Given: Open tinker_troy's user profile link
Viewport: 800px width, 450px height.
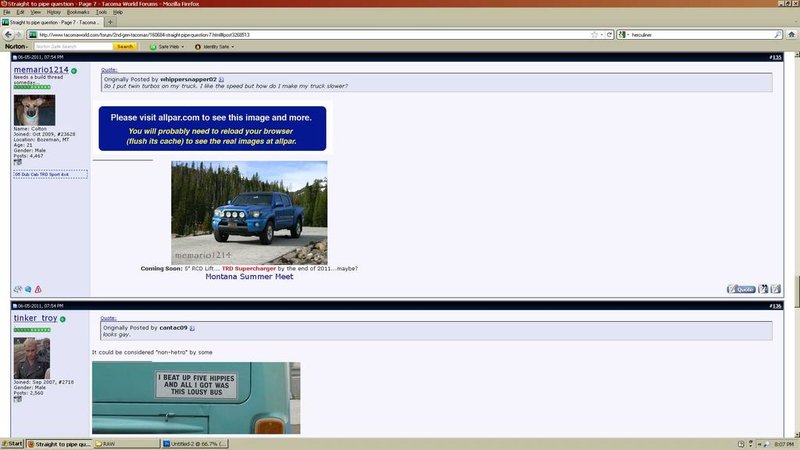Looking at the screenshot, I should 35,318.
